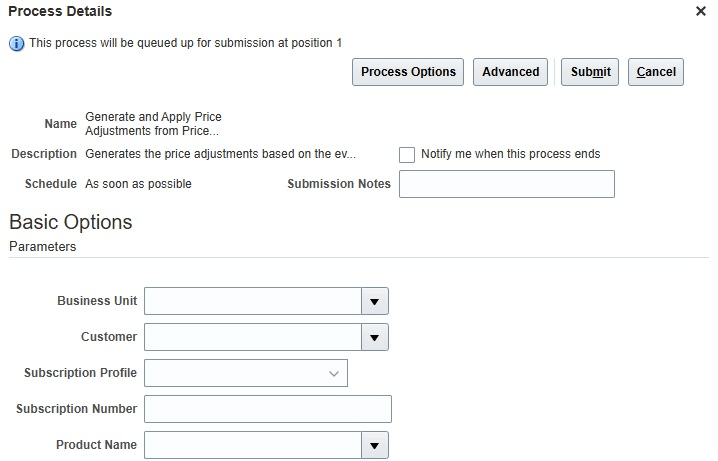Open the Subscription Profile select list
This screenshot has height=461, width=718.
point(246,373)
